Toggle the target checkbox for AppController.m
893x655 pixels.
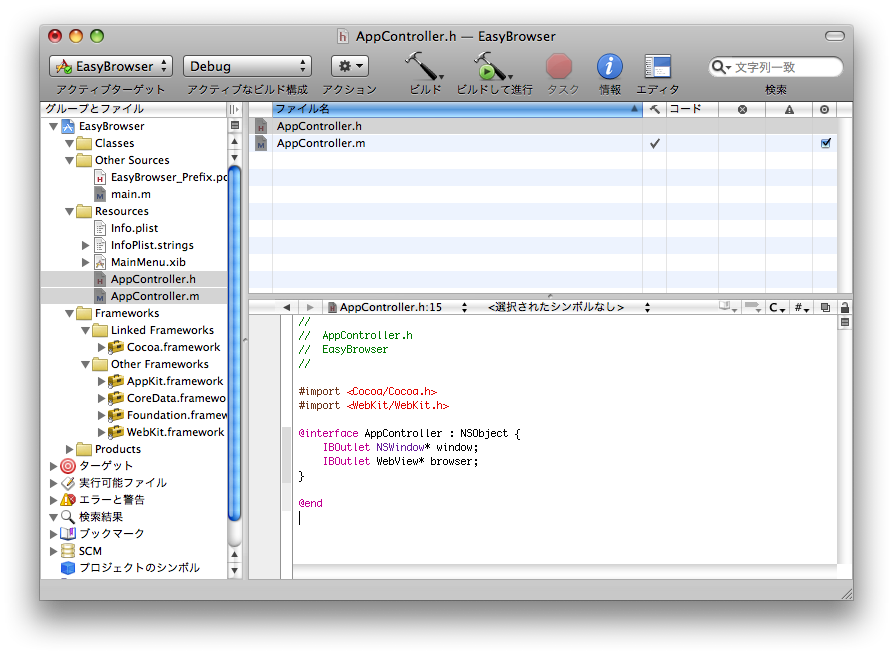click(x=825, y=143)
